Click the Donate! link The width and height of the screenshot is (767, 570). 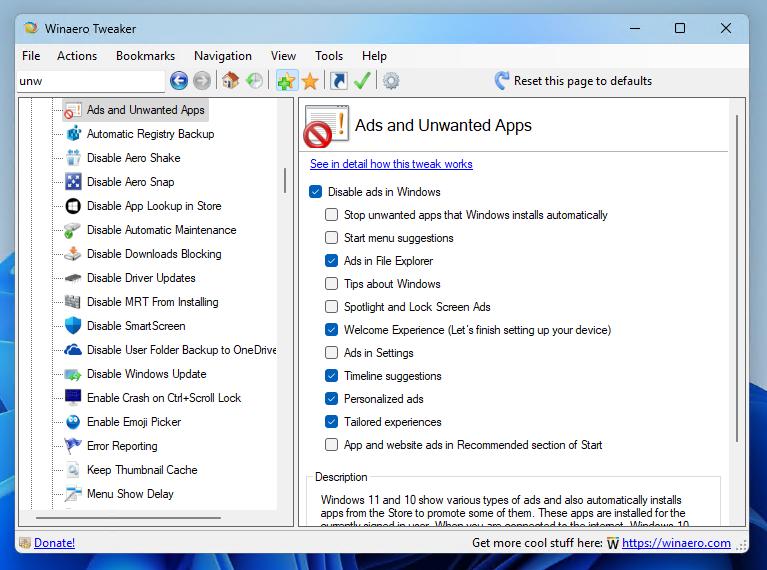coord(54,543)
